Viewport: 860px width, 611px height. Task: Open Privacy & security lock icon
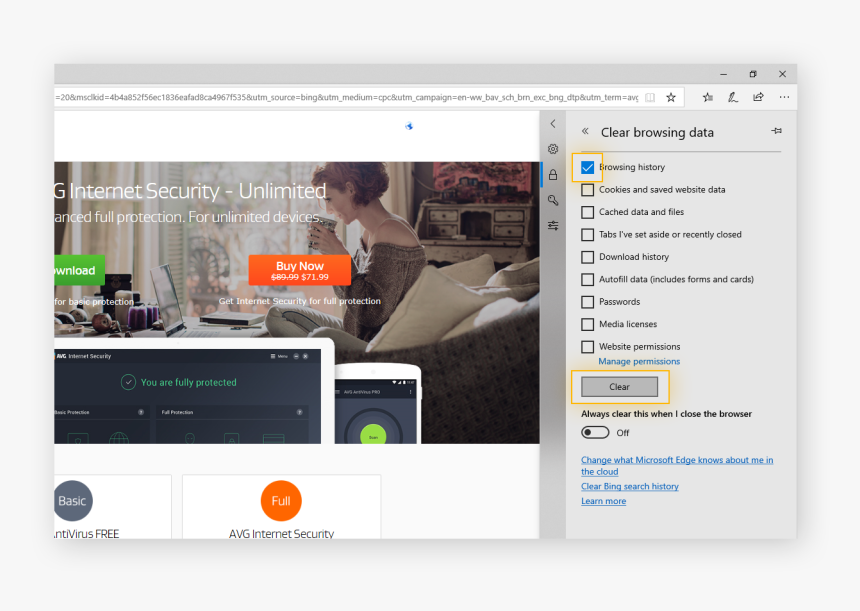pyautogui.click(x=553, y=175)
